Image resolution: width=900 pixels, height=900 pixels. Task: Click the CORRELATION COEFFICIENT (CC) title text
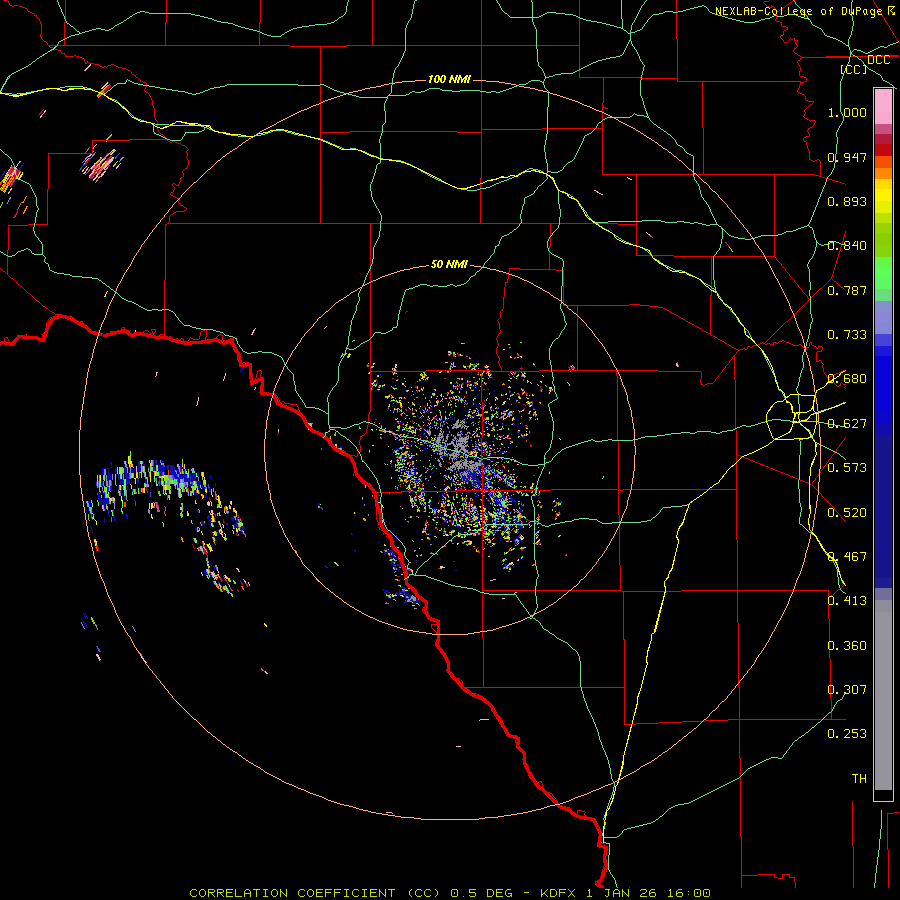315,893
